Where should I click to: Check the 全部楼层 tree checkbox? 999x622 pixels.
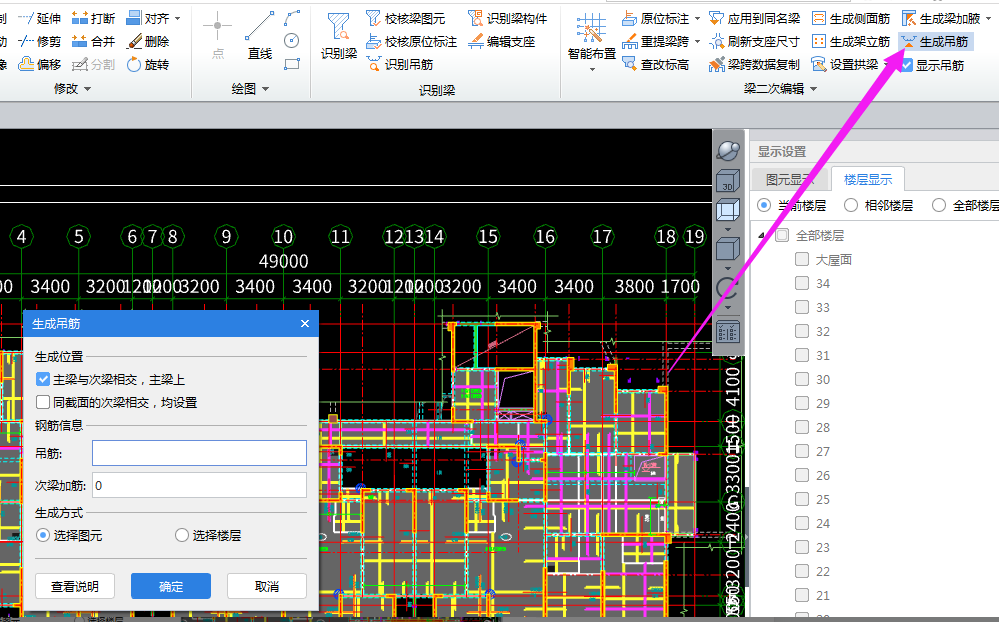tap(782, 235)
